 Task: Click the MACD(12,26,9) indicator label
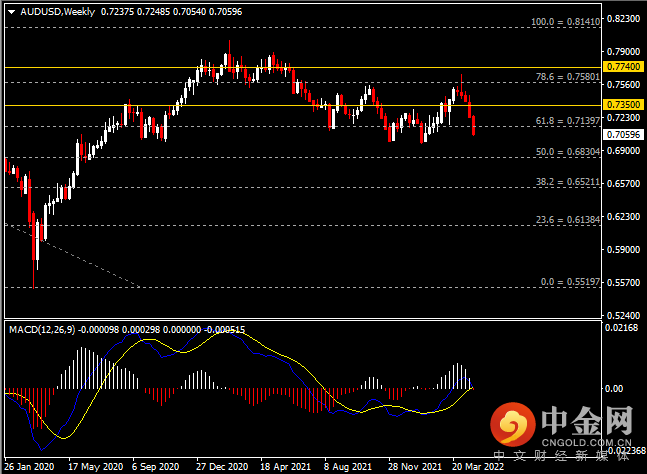(42, 330)
